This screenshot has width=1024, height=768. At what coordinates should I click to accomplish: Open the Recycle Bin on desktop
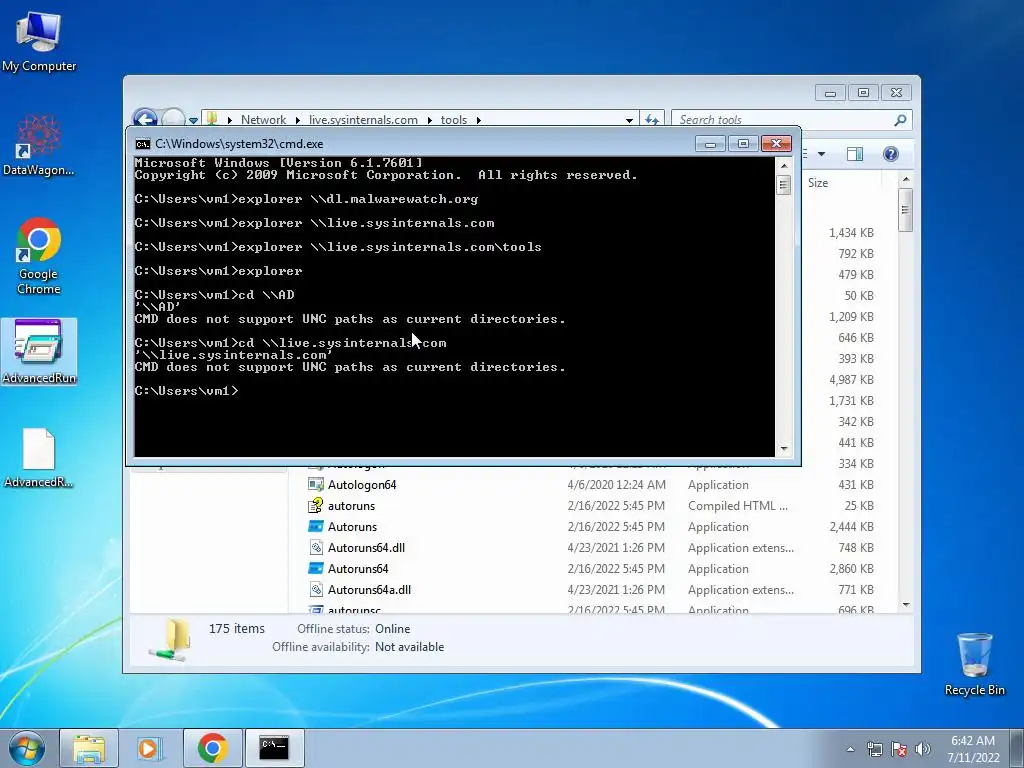974,664
